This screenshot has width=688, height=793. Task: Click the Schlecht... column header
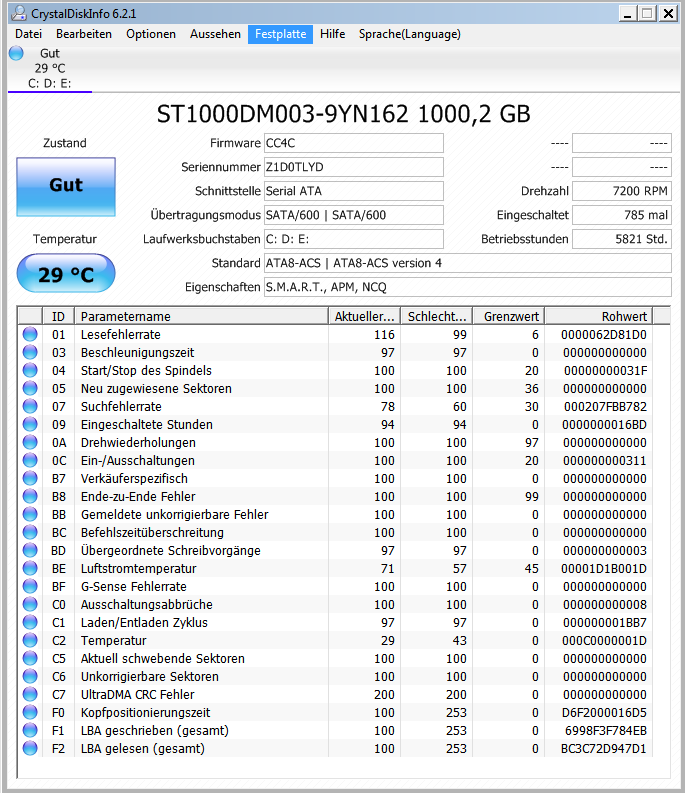[x=437, y=316]
